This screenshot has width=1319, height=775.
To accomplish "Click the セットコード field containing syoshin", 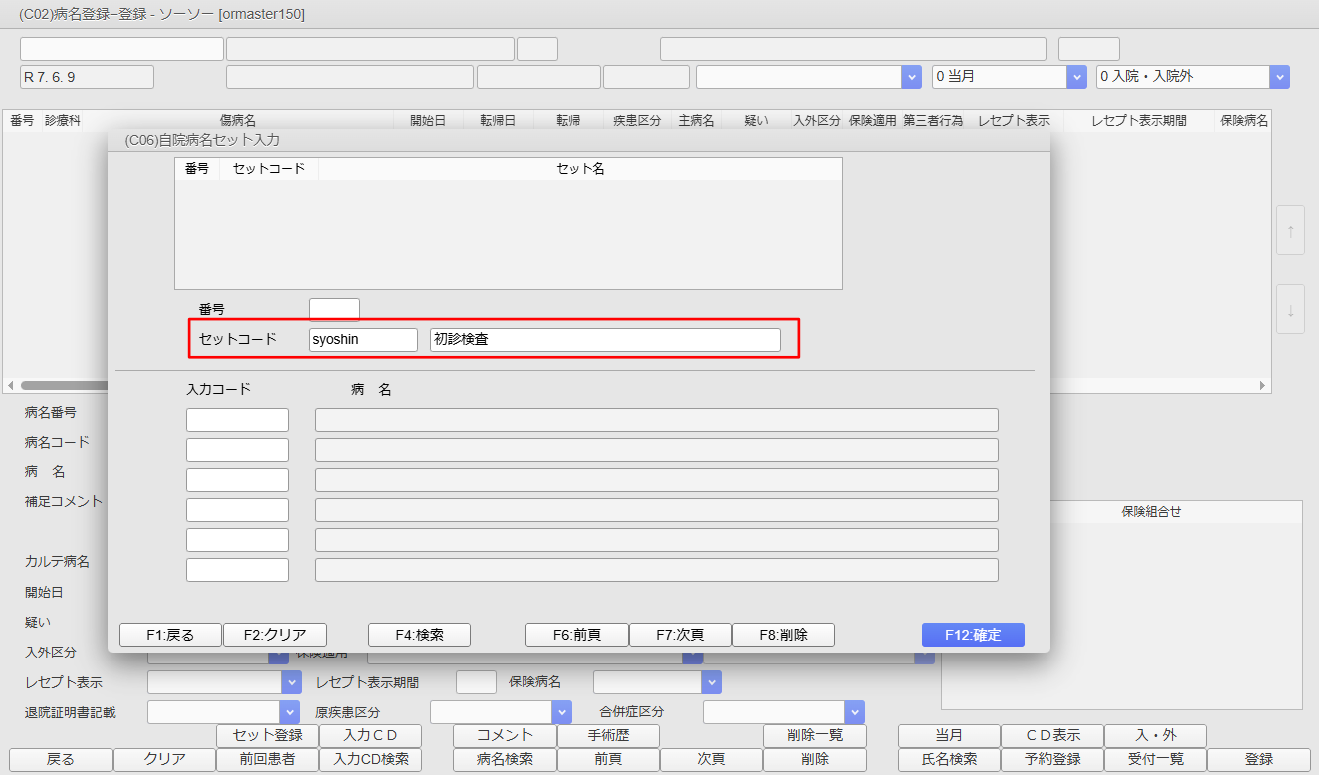I will click(x=363, y=340).
